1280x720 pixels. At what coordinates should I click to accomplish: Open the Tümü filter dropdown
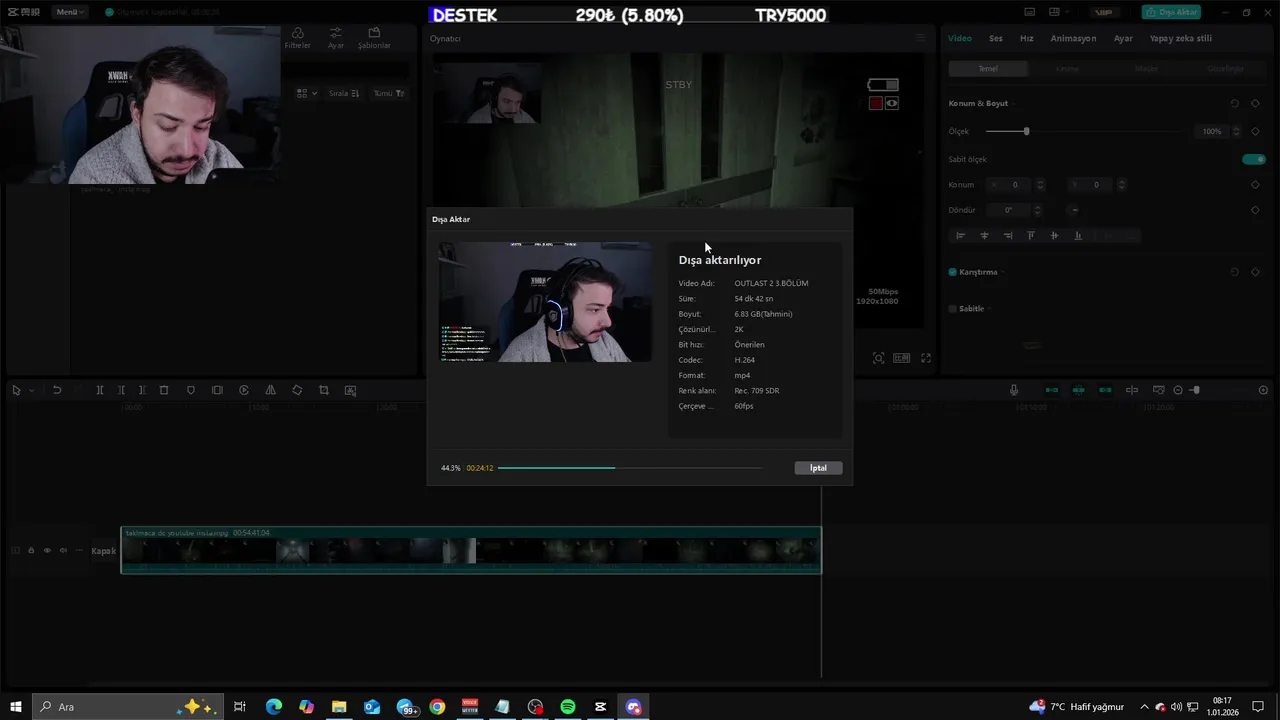tap(389, 93)
